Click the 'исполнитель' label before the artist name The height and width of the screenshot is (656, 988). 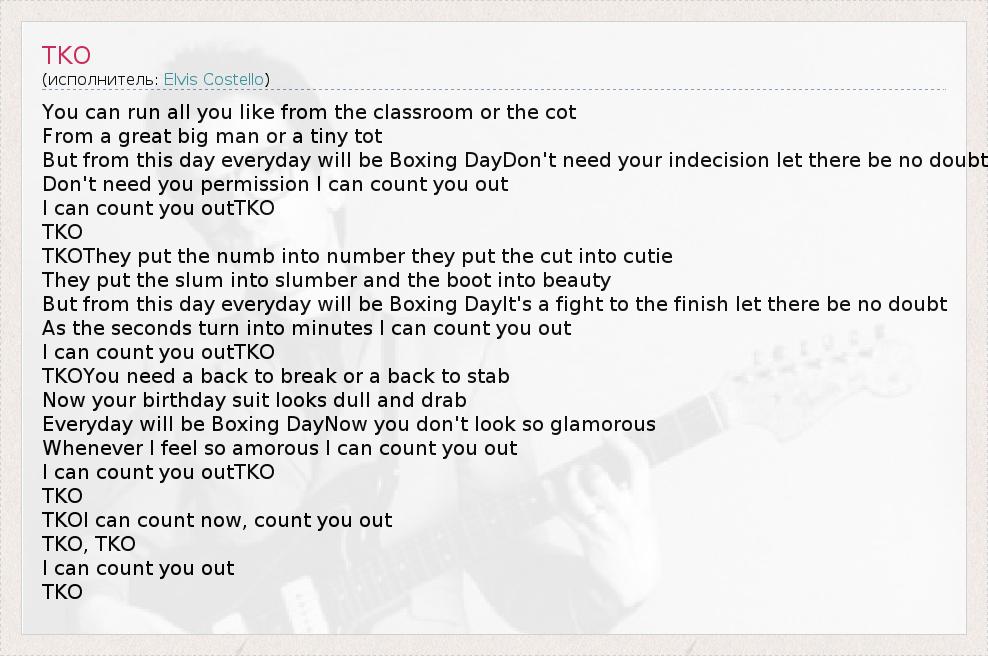[101, 79]
